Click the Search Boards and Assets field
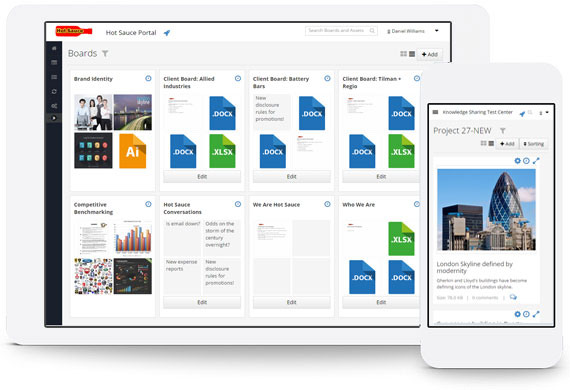 [x=341, y=31]
